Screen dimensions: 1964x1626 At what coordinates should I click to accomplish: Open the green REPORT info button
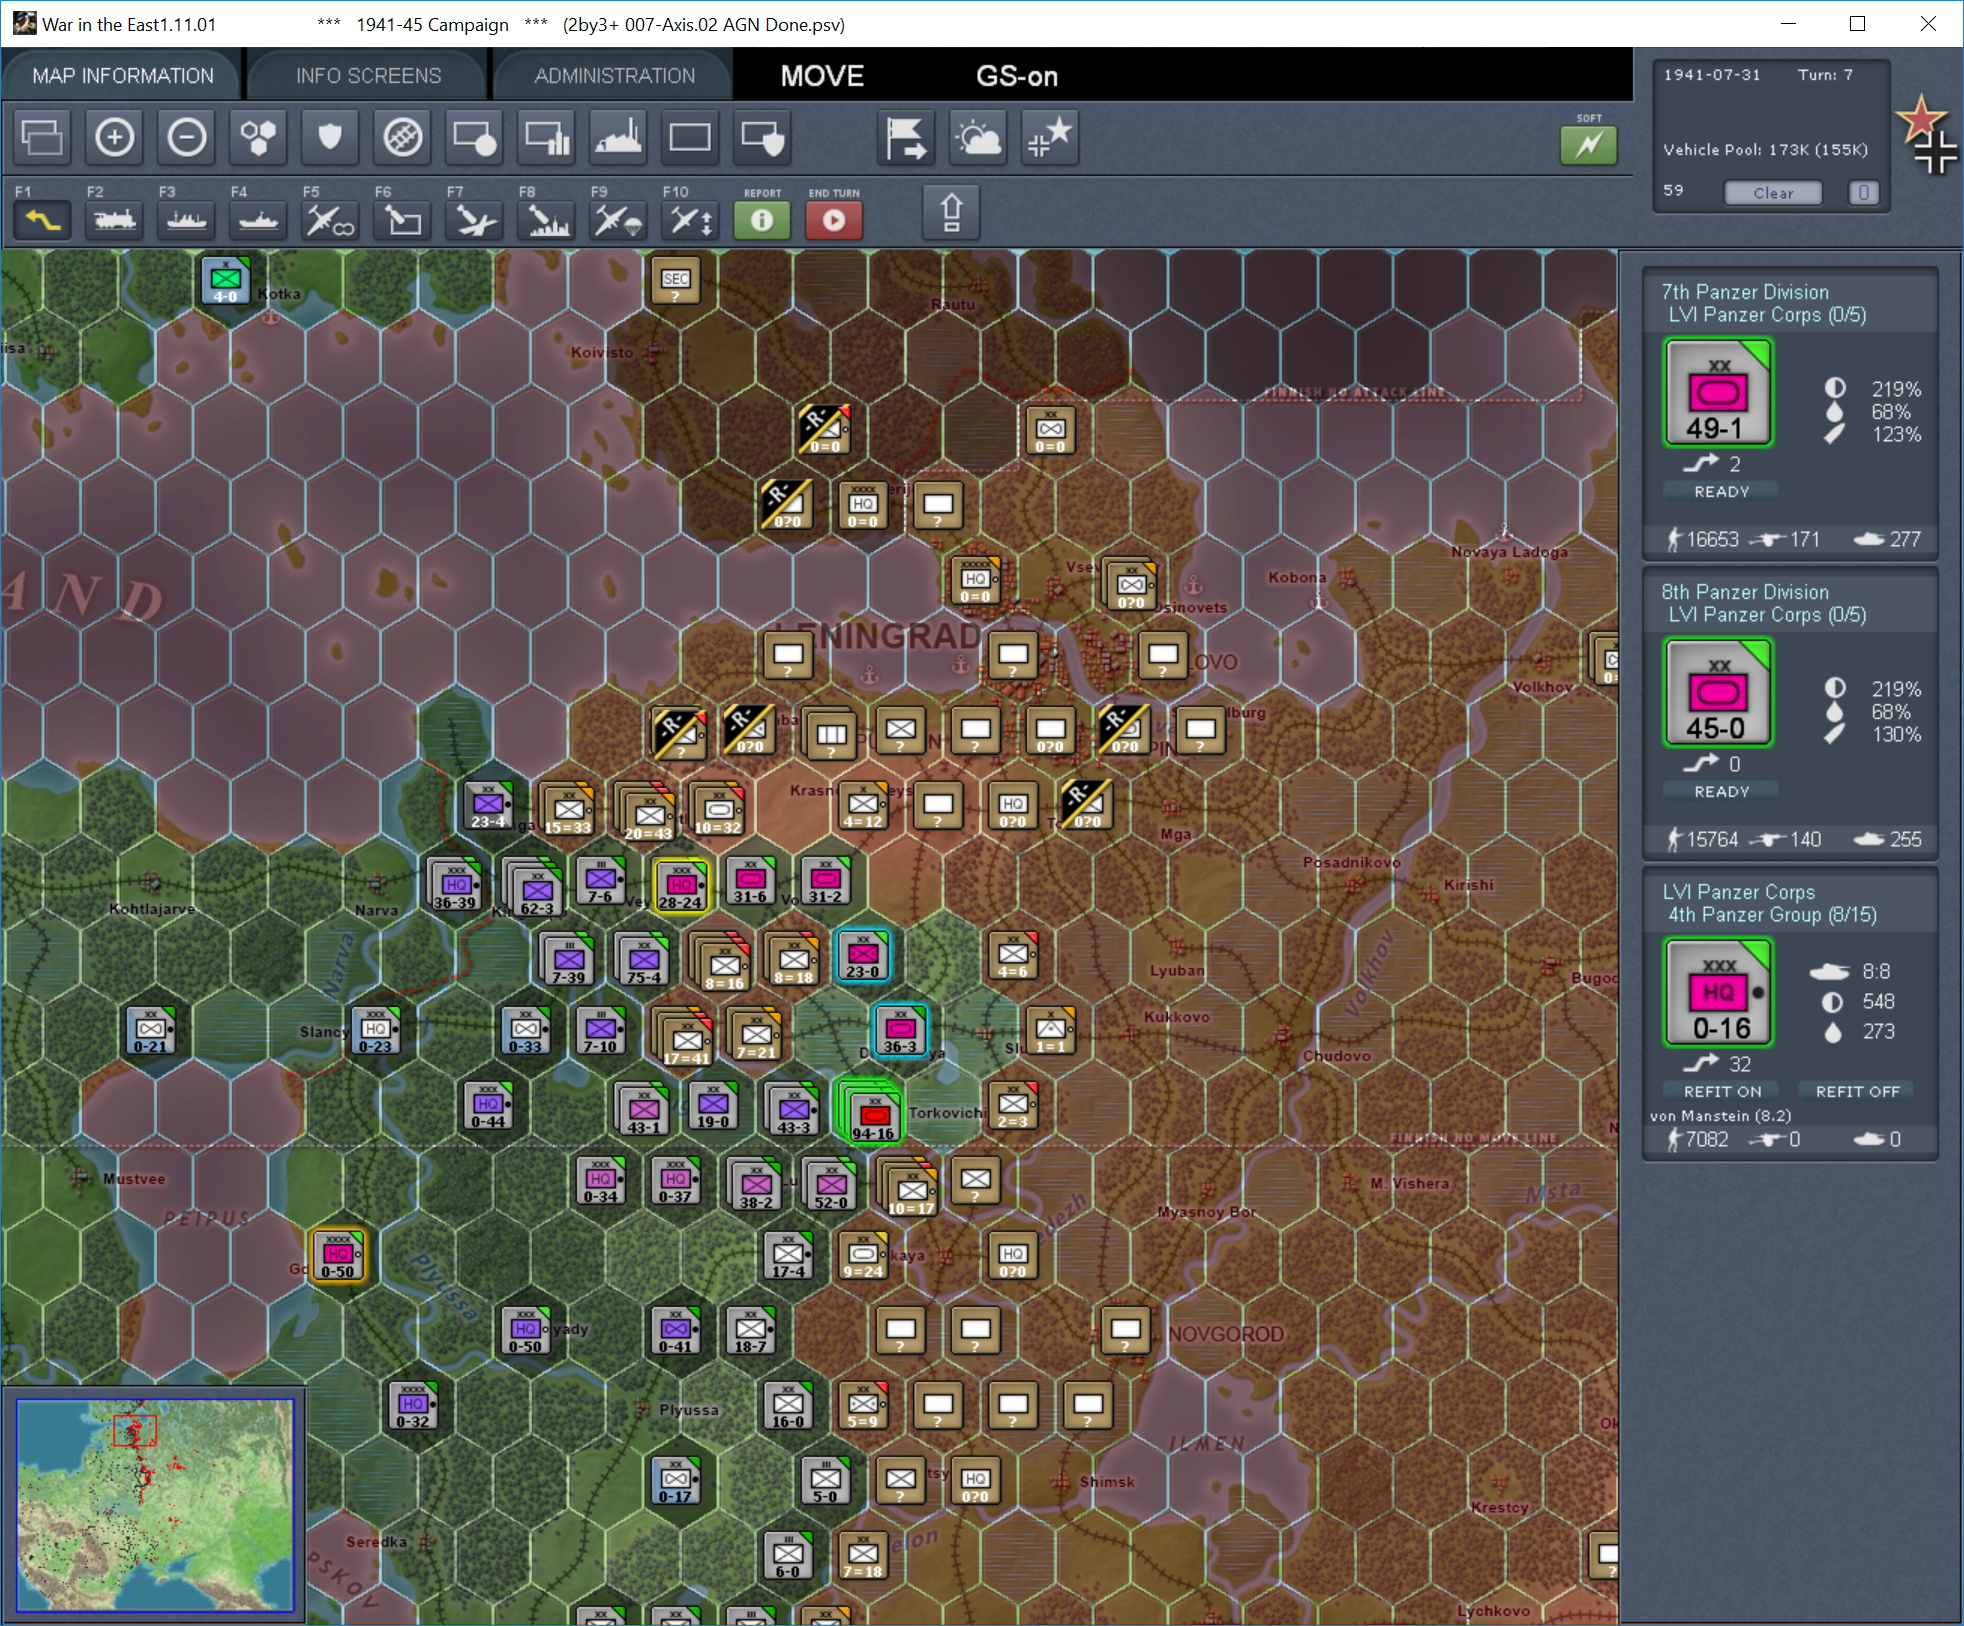click(762, 220)
